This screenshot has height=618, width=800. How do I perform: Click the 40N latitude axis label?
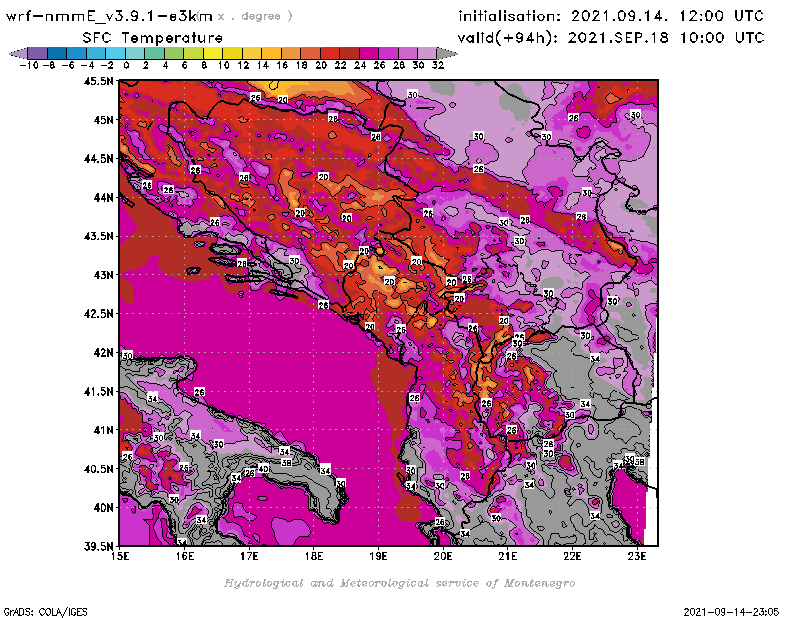pos(103,508)
